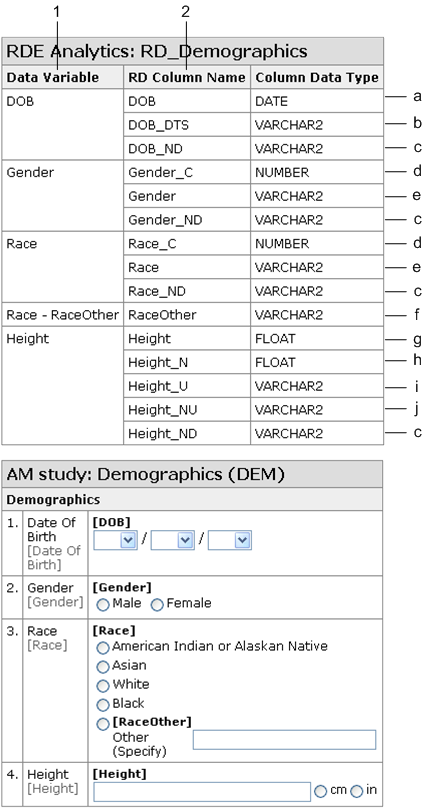
Task: Choose American Indian or Alaskan Native race
Action: tap(103, 647)
